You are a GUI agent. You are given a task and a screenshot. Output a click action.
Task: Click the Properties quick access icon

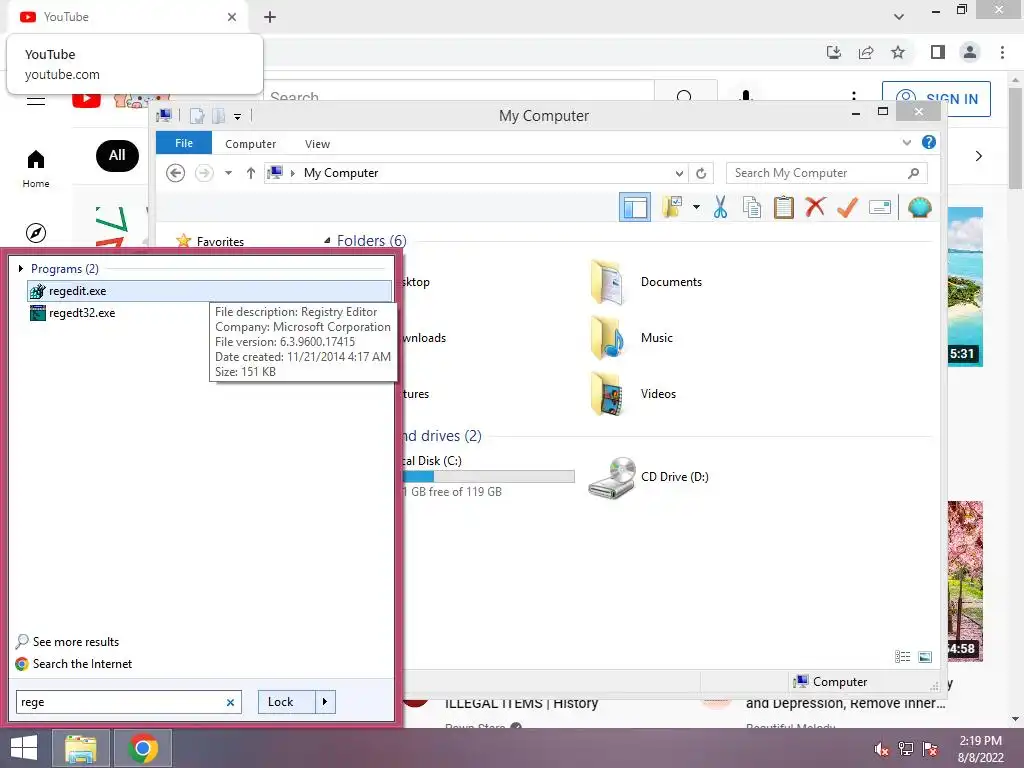[x=197, y=116]
